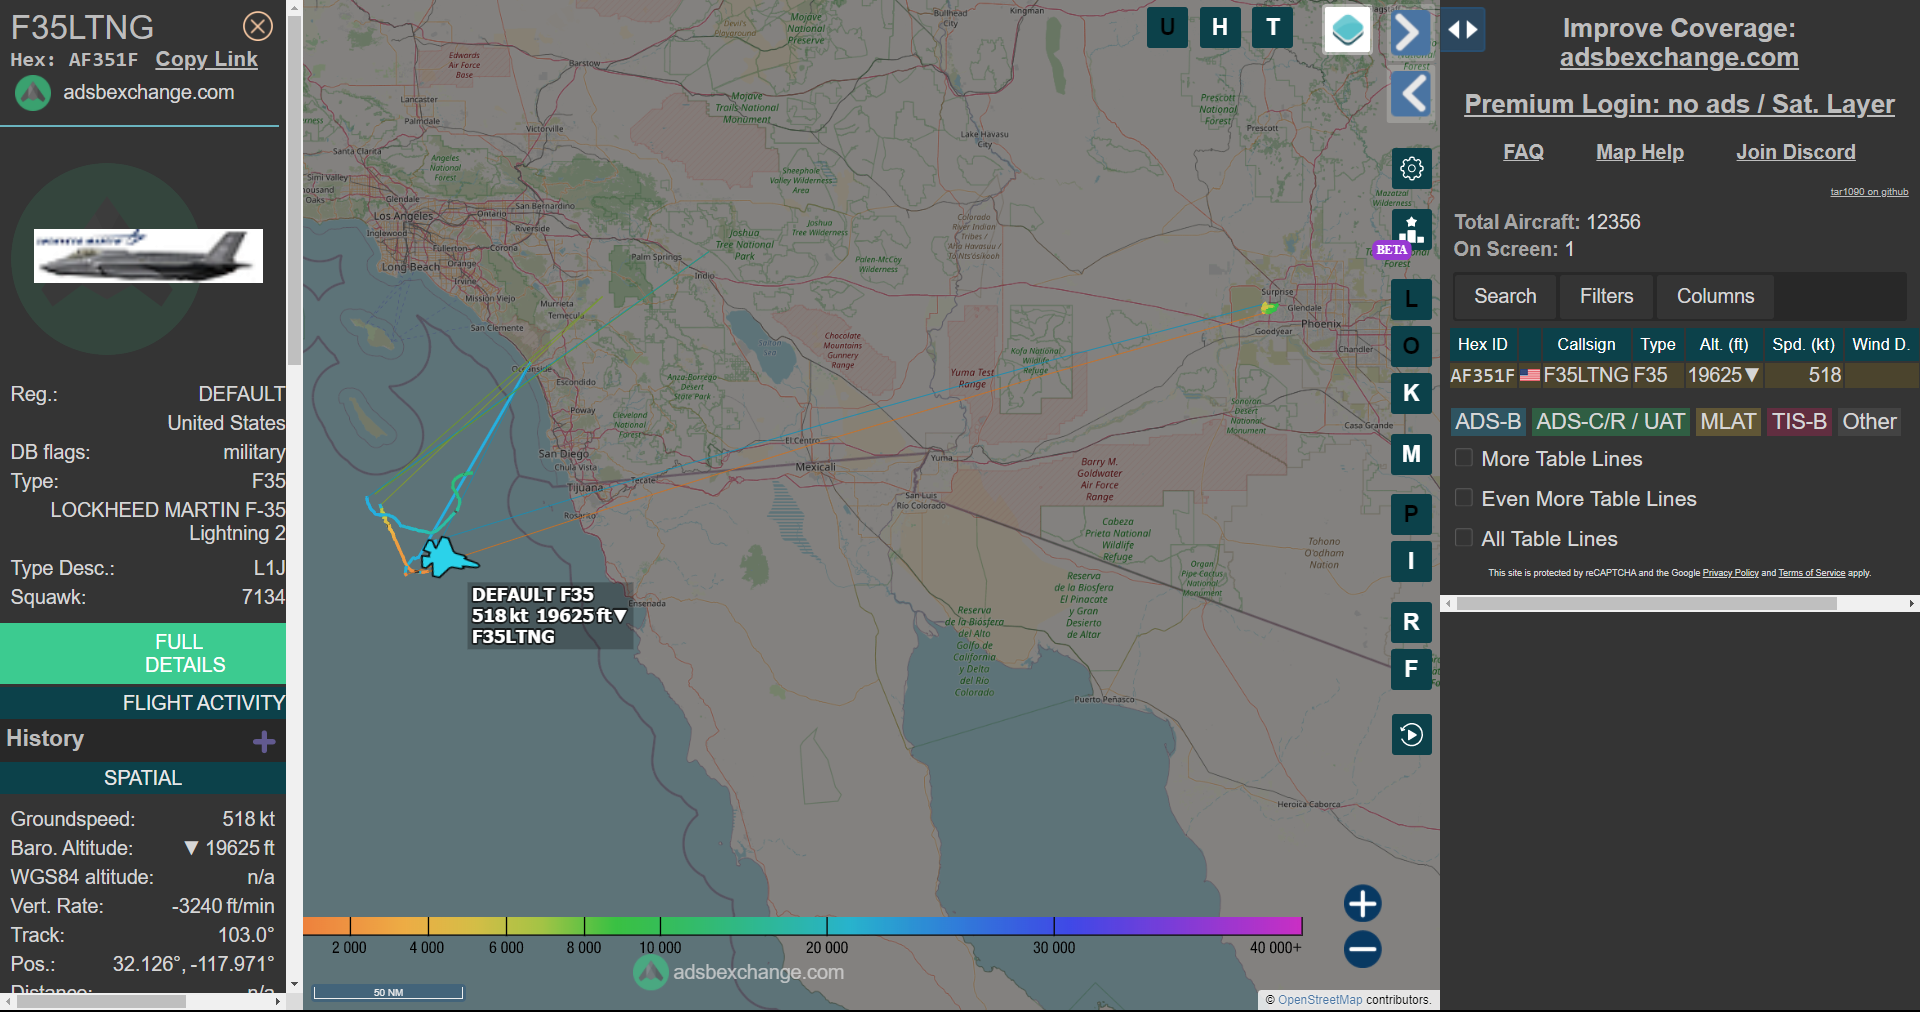Click the 10 000 mark on altitude color scale
This screenshot has height=1012, width=1920.
660,947
